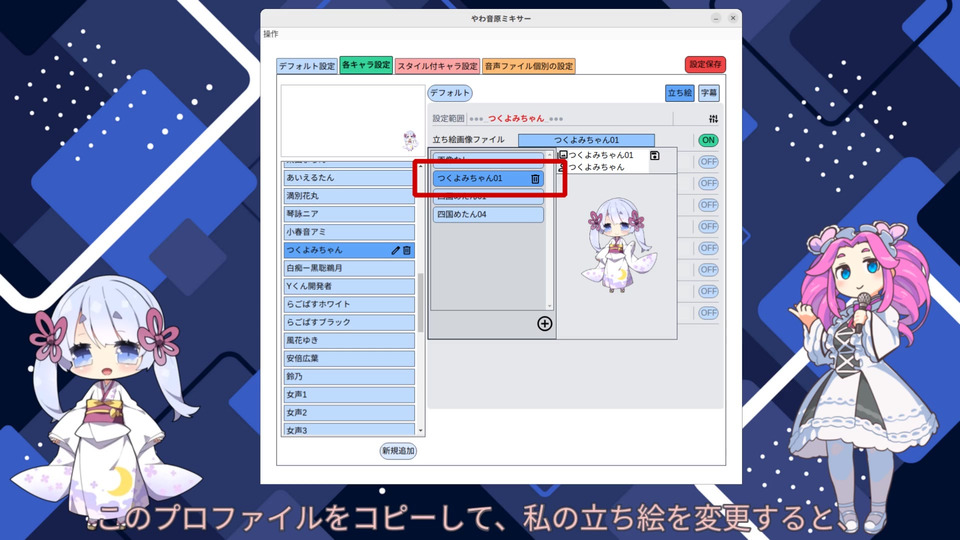Open the 操作 menu
Screen dimensions: 960x540
(271, 34)
